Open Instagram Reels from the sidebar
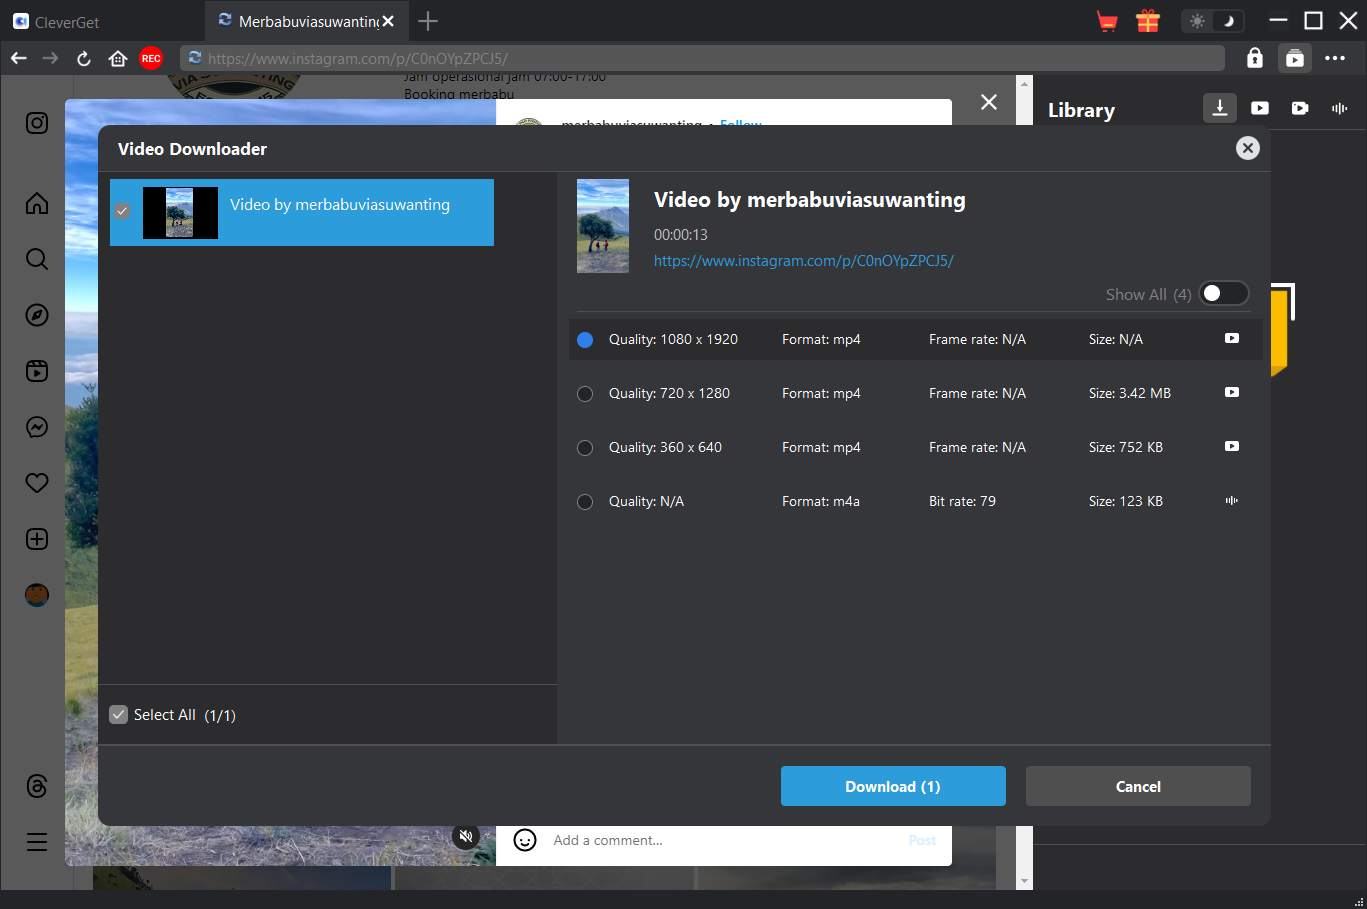 tap(37, 371)
